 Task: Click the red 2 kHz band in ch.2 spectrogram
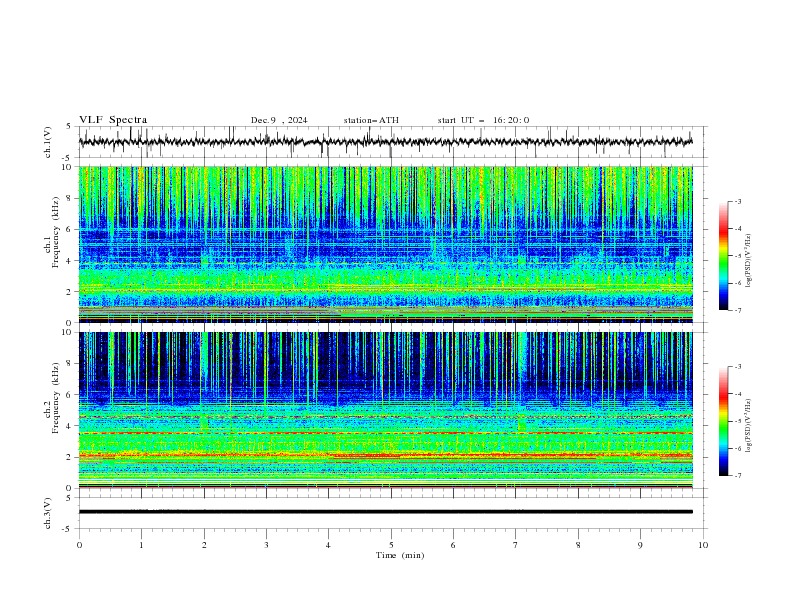point(385,455)
